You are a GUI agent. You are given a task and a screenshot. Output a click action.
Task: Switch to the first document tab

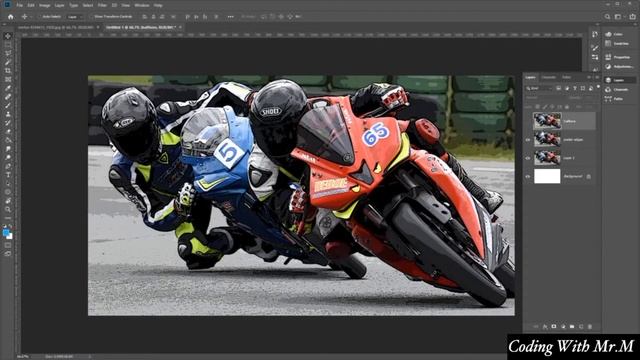click(56, 27)
